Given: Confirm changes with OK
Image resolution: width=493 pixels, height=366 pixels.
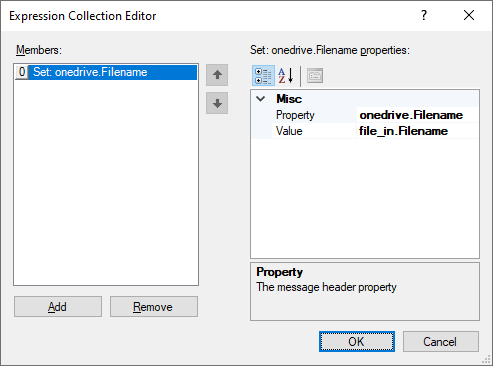Looking at the screenshot, I should point(357,342).
